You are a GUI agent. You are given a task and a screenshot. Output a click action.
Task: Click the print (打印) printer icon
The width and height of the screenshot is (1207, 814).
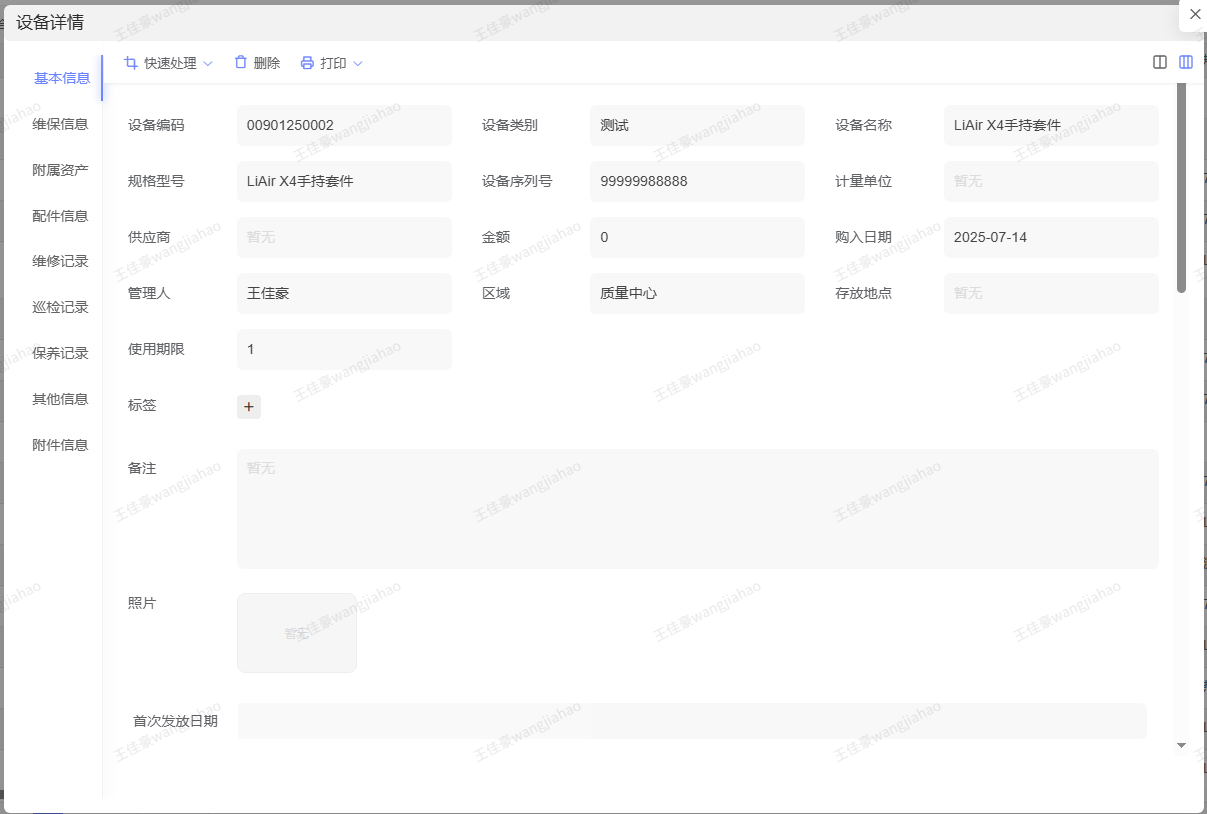click(x=307, y=63)
